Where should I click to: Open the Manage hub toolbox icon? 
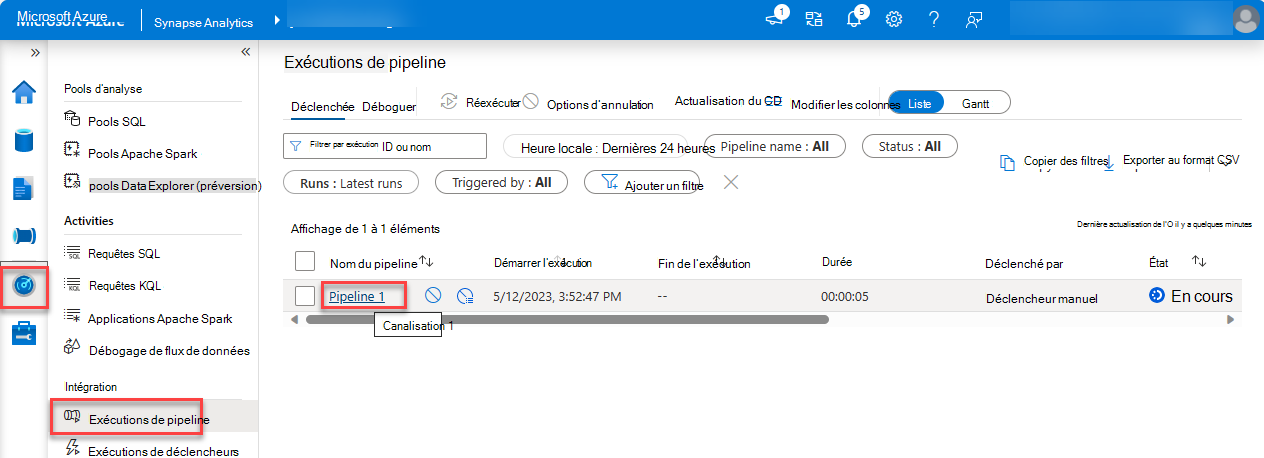click(x=24, y=334)
